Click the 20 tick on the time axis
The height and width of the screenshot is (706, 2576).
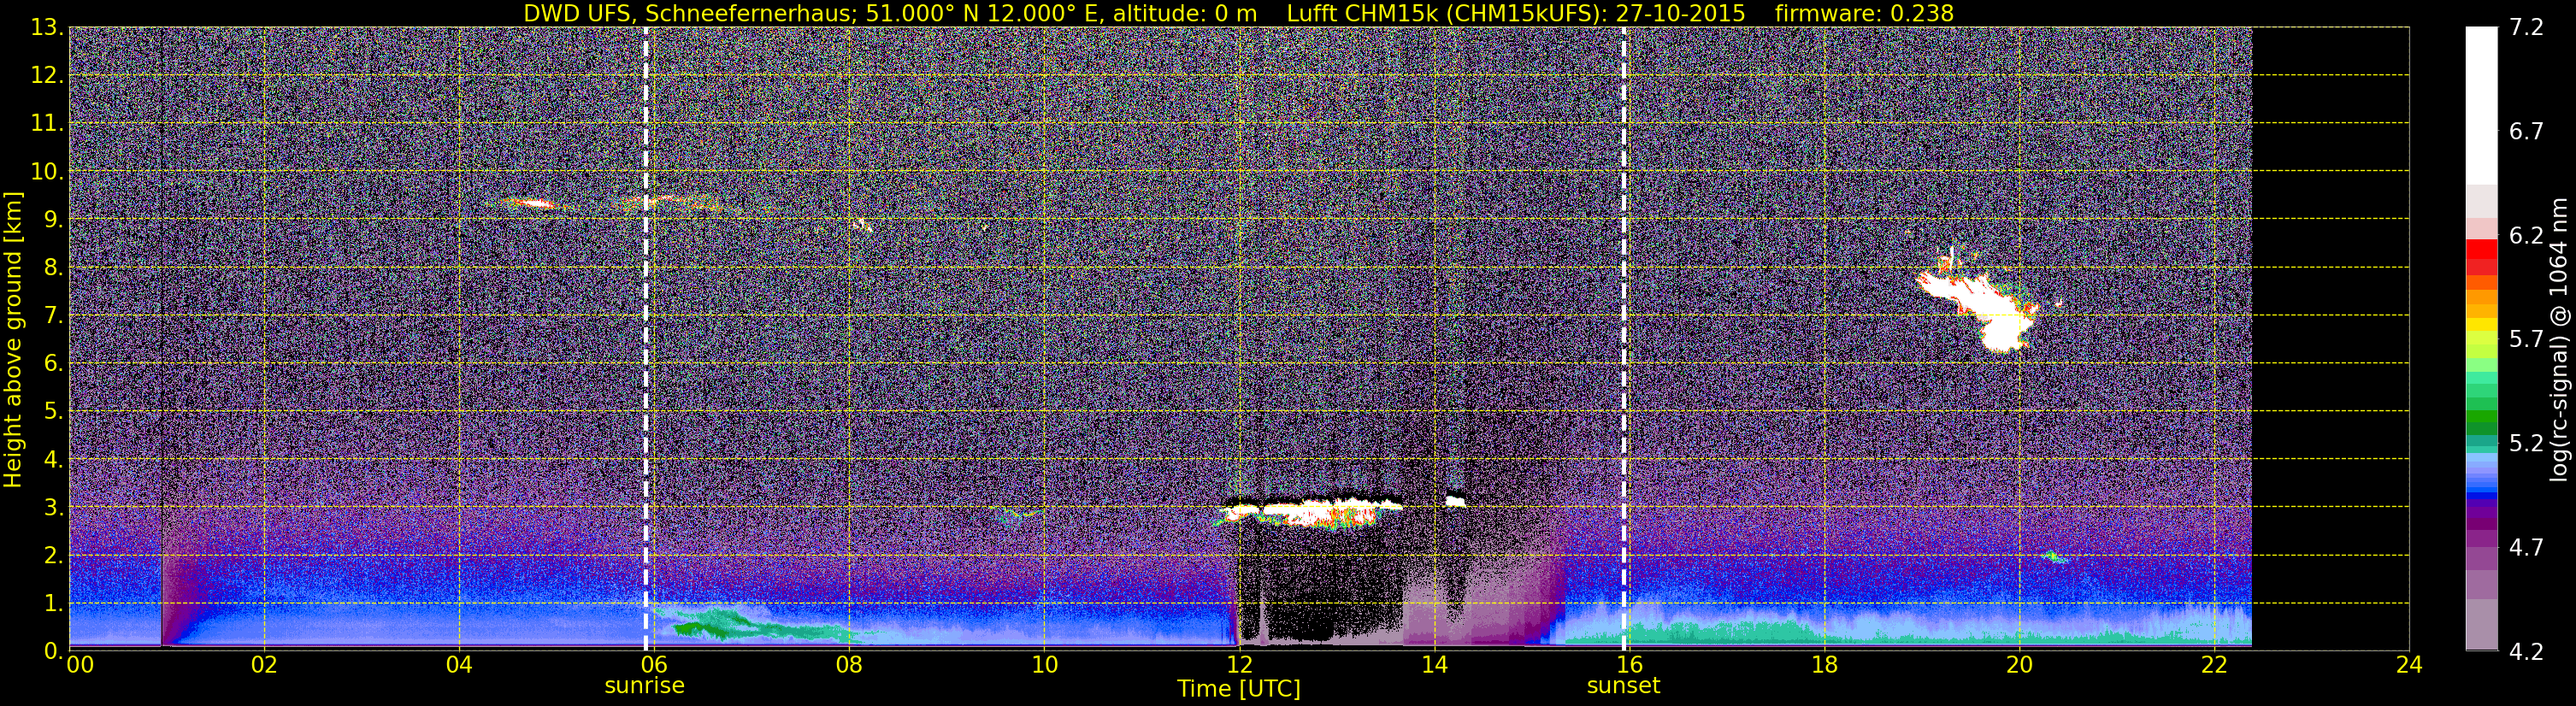2019,665
